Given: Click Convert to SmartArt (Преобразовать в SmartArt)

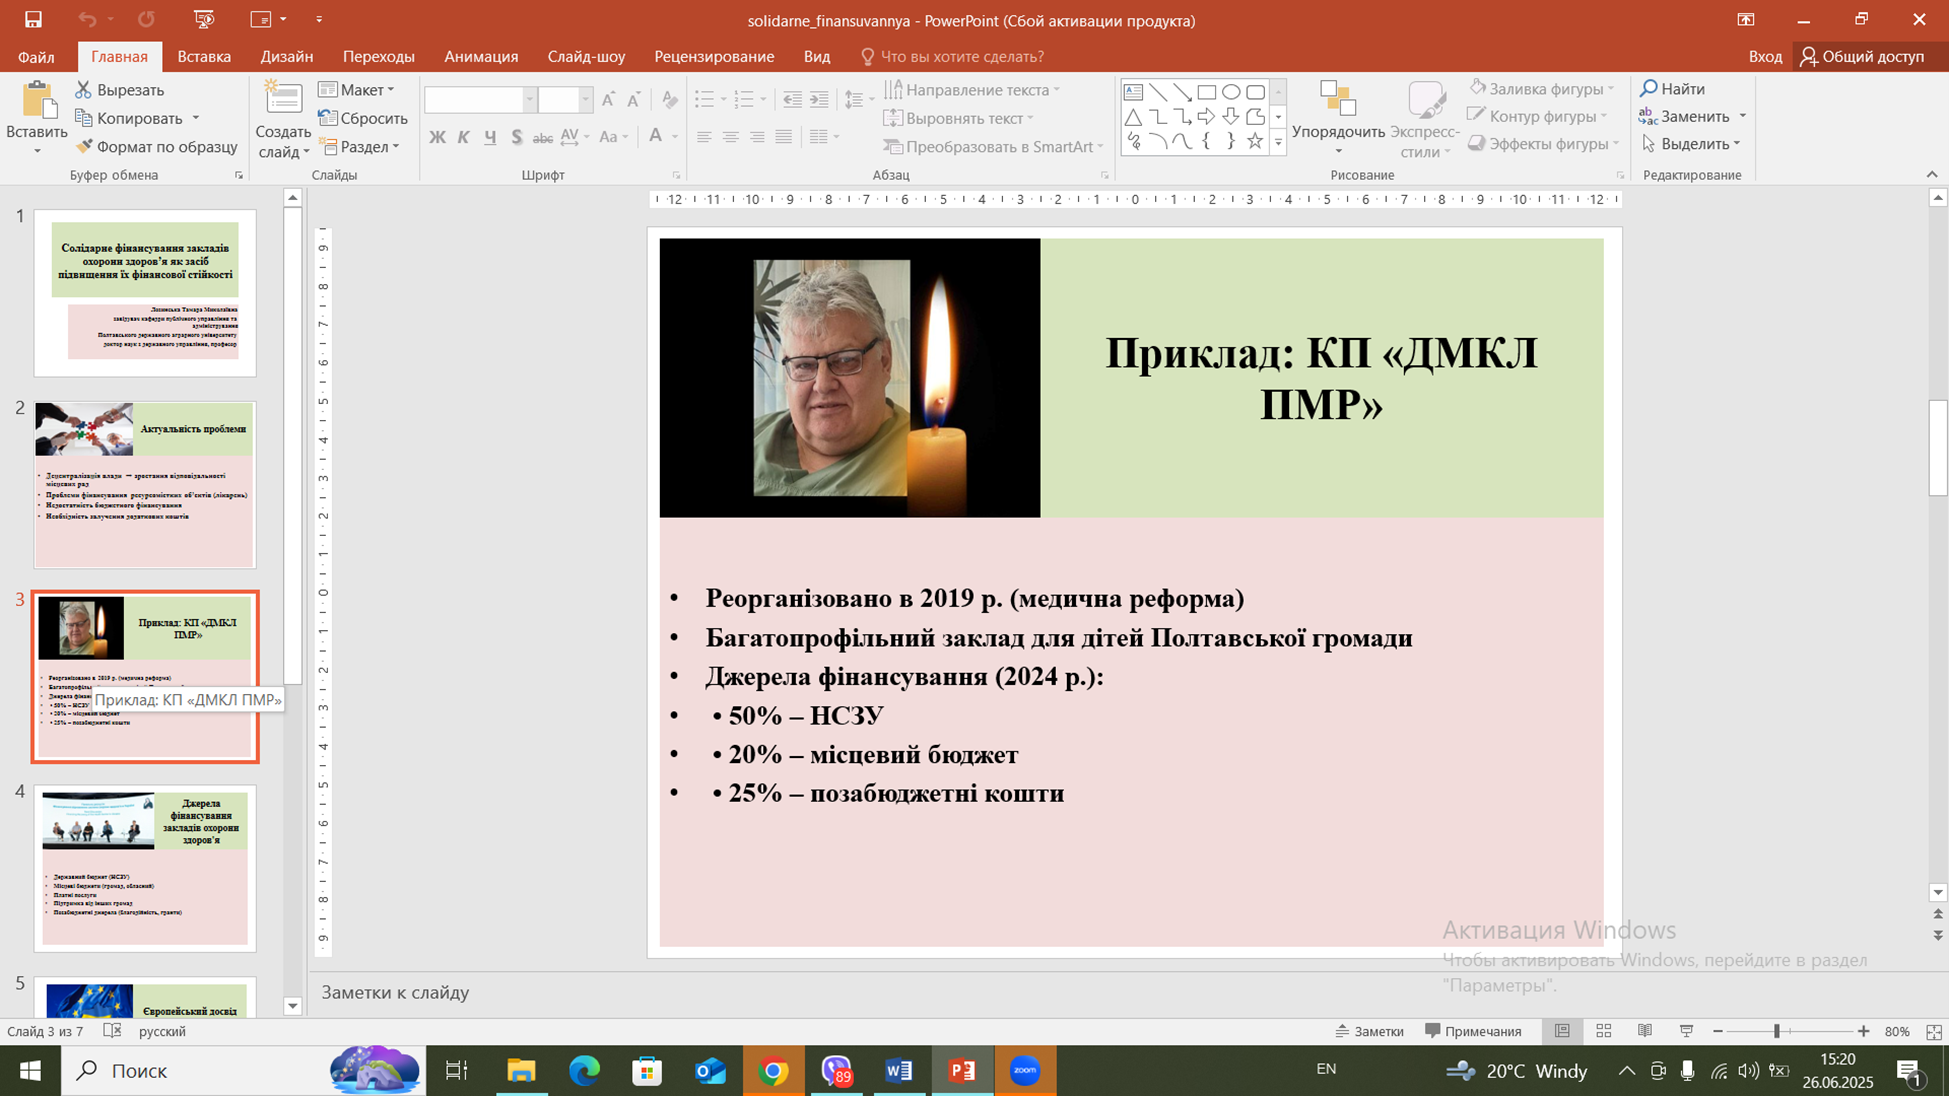Looking at the screenshot, I should tap(993, 146).
